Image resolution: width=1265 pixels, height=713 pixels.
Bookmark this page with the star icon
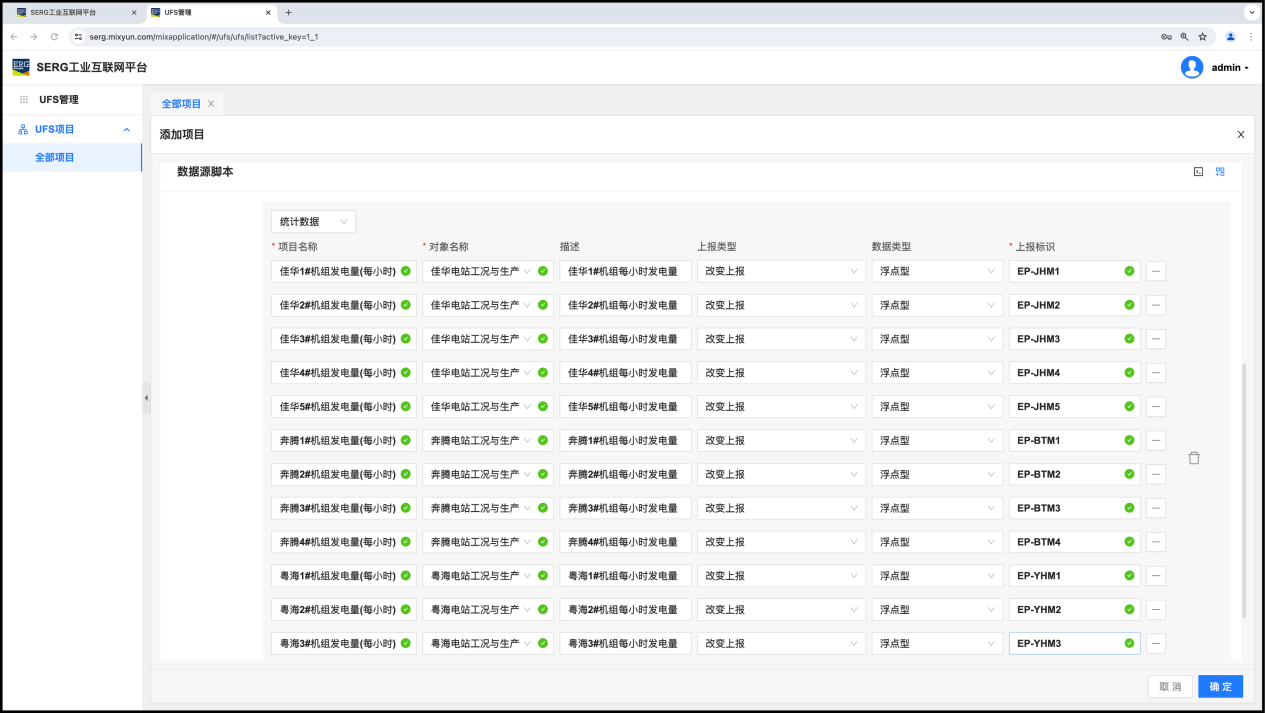[x=1202, y=37]
